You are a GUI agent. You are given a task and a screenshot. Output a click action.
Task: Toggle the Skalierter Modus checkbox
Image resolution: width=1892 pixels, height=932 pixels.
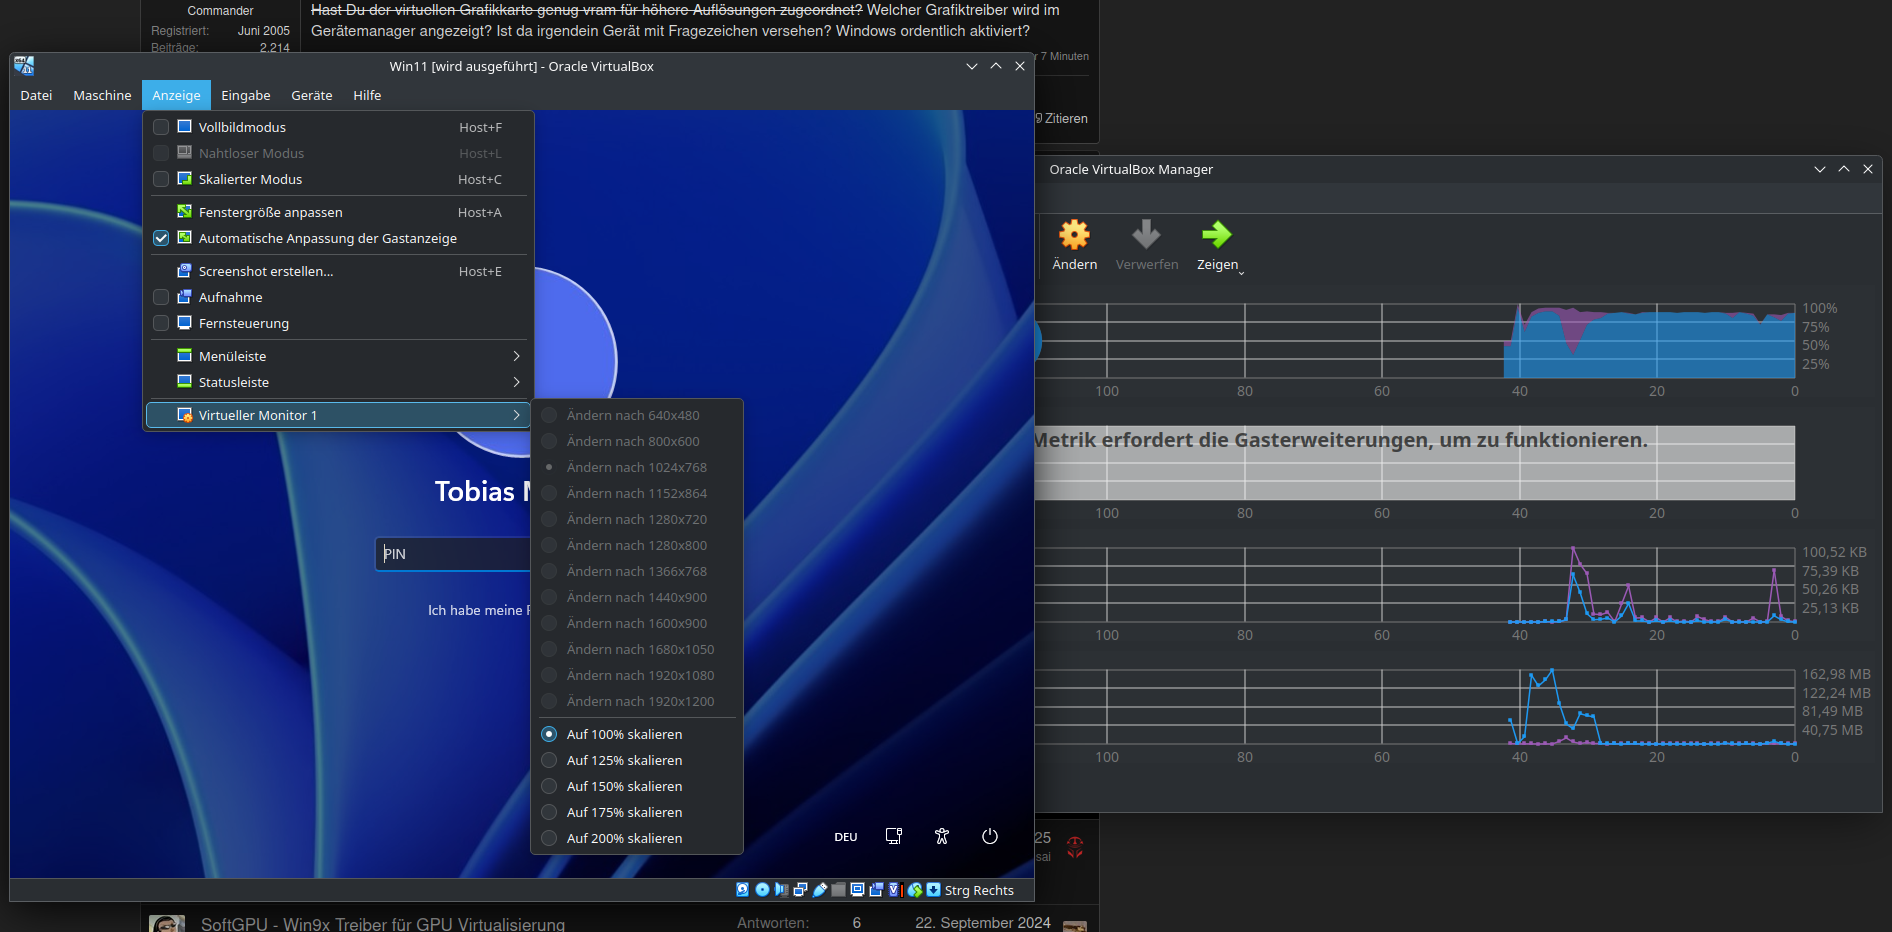pos(161,179)
